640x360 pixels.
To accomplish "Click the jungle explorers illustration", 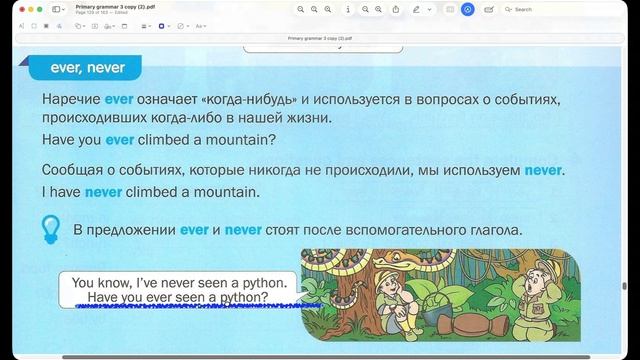I will (441, 295).
